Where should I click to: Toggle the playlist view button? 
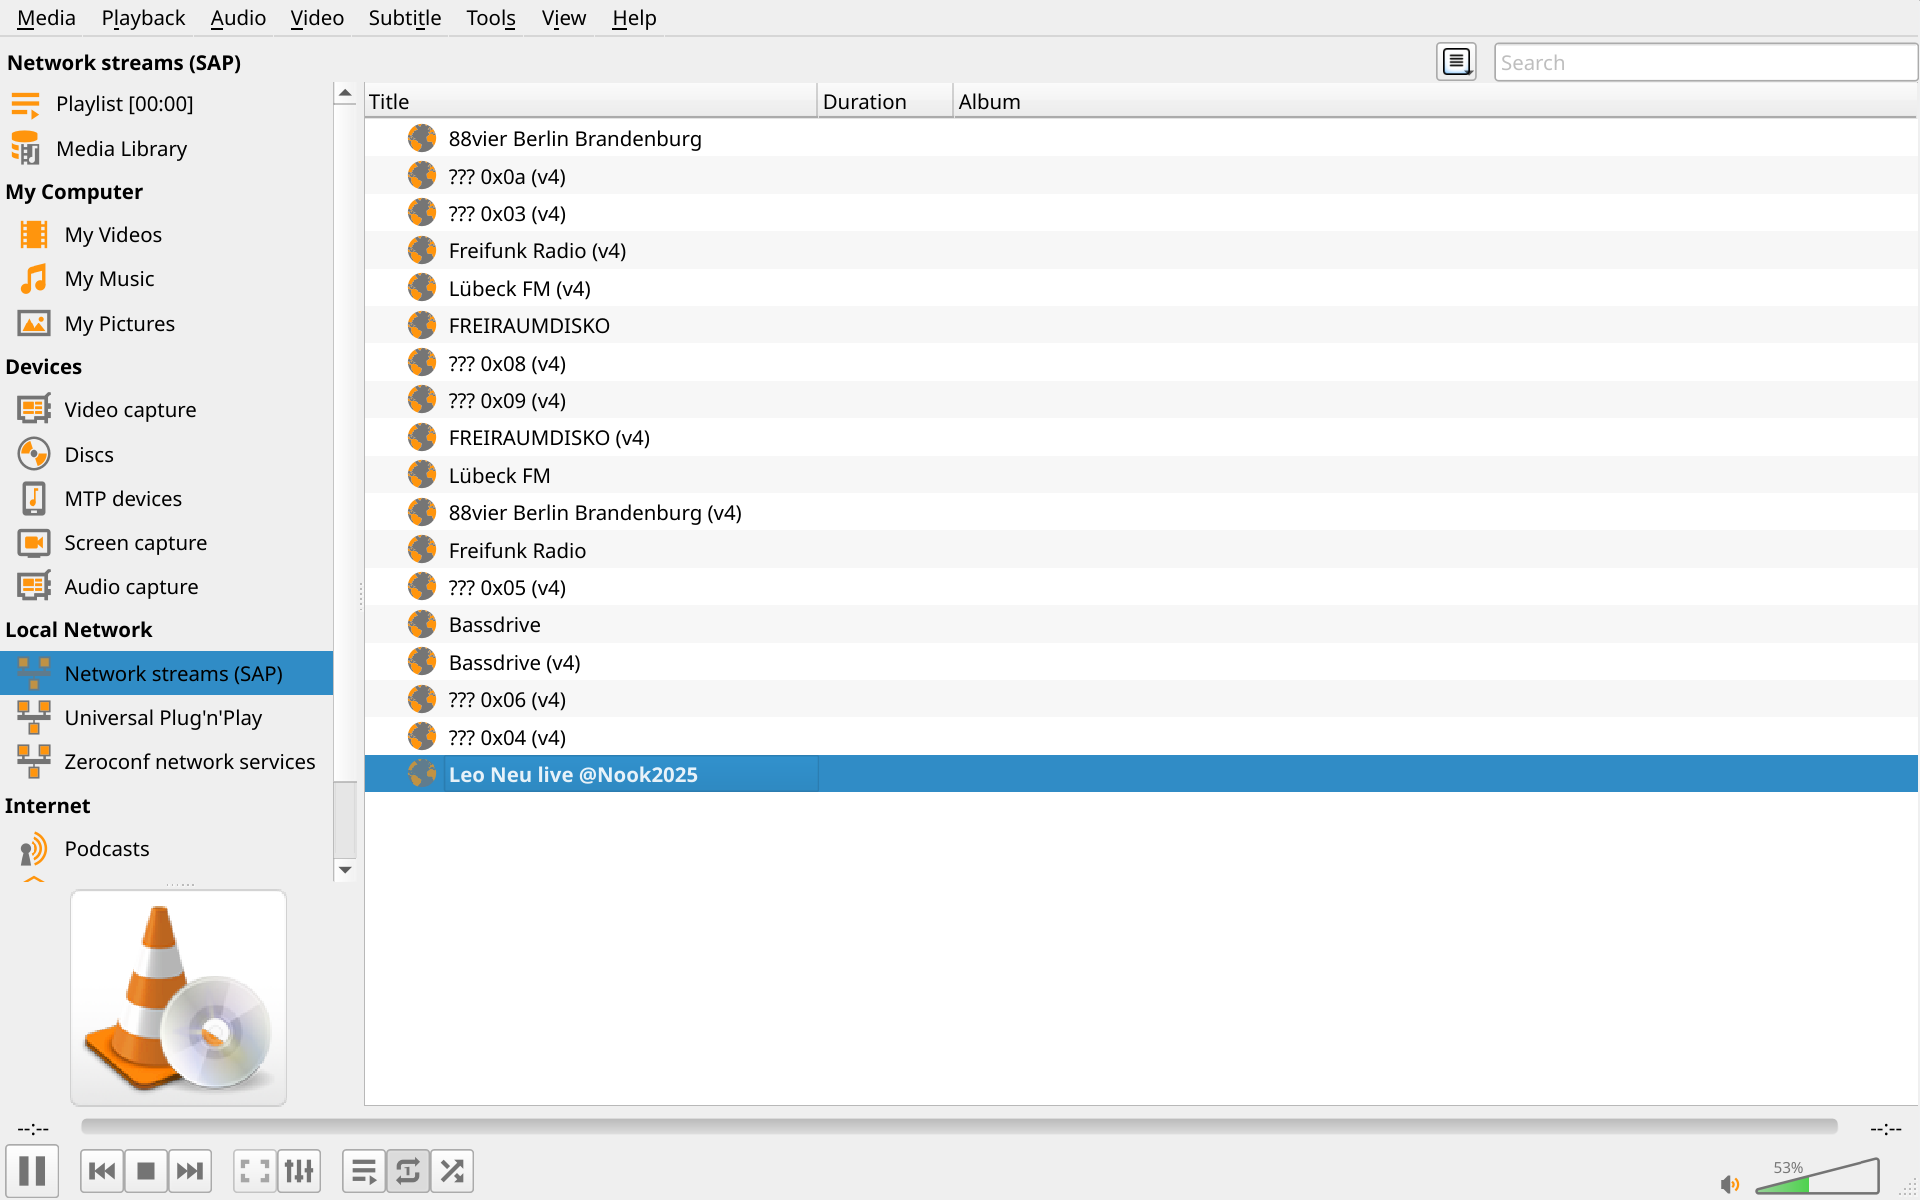click(364, 1171)
